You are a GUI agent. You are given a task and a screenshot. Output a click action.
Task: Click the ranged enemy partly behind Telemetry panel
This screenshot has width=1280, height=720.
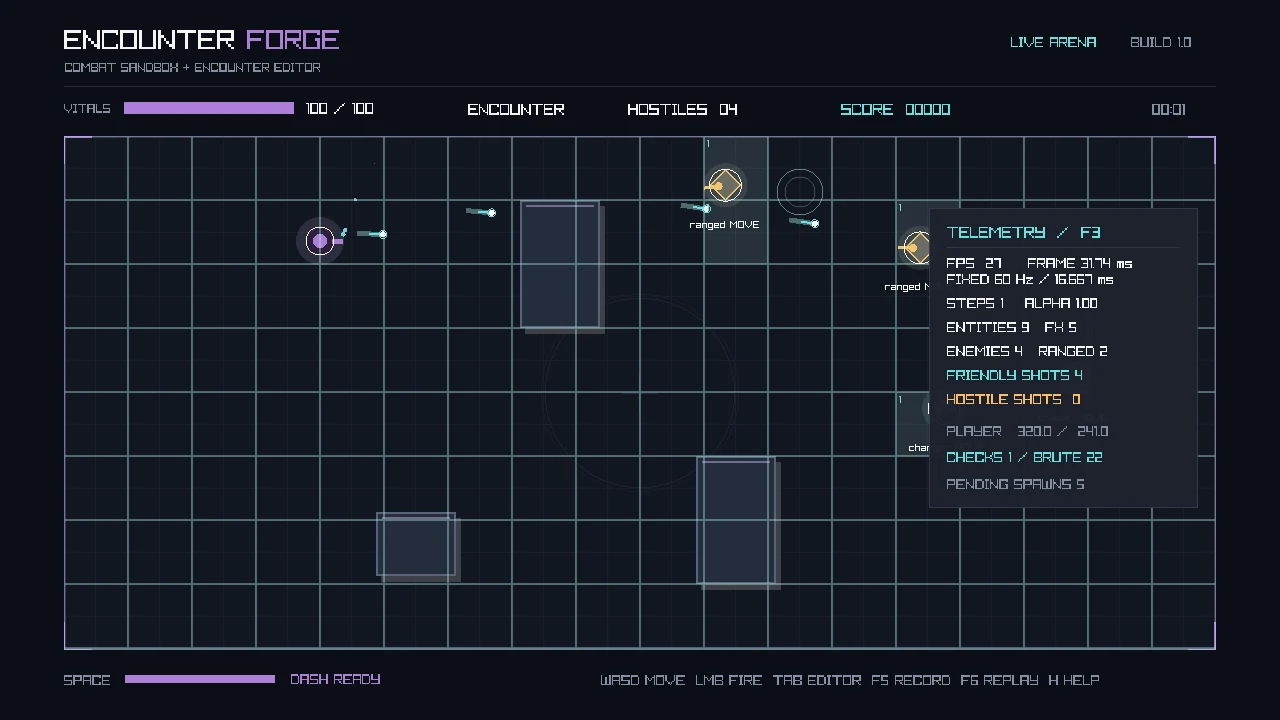[915, 248]
